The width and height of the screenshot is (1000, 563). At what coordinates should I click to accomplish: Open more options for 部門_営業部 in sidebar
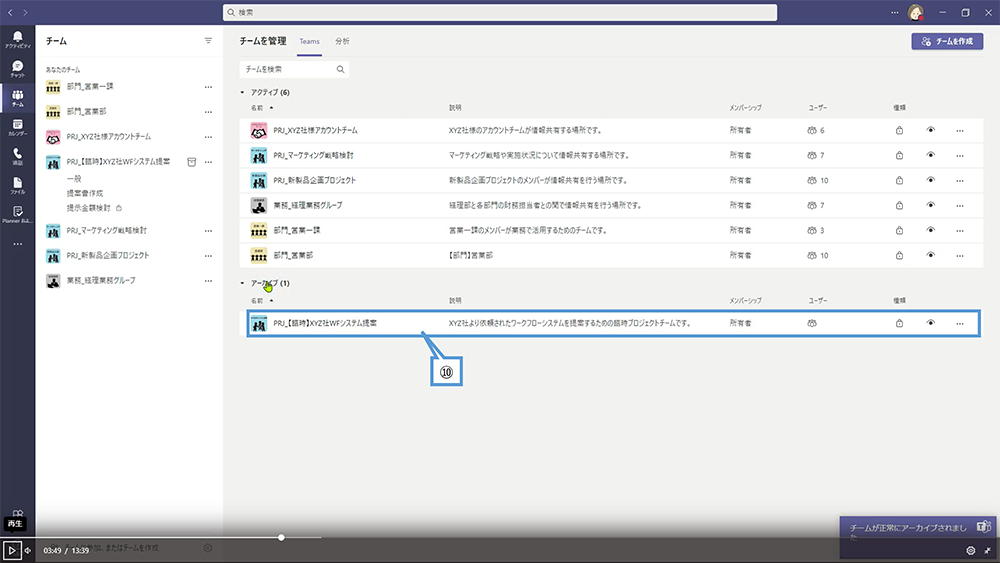click(x=209, y=112)
